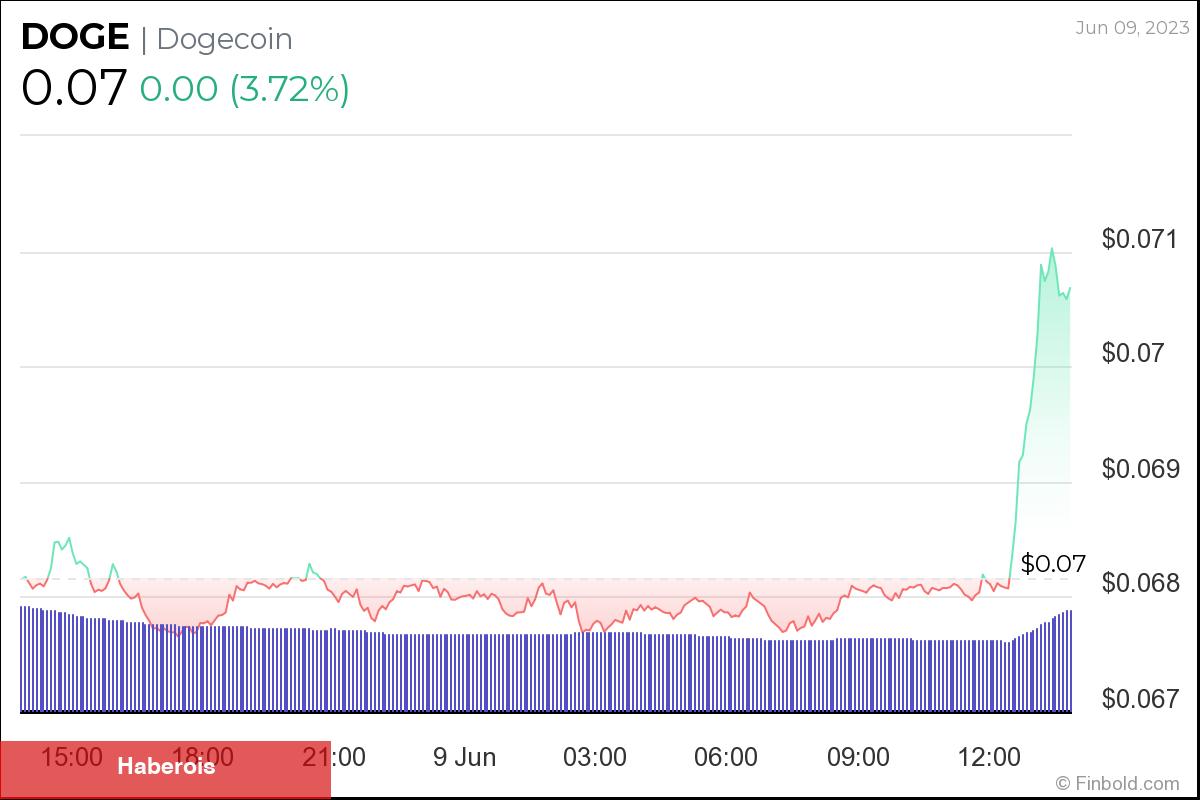This screenshot has height=800, width=1200.
Task: Click the $0.067 price axis label
Action: pyautogui.click(x=1142, y=698)
